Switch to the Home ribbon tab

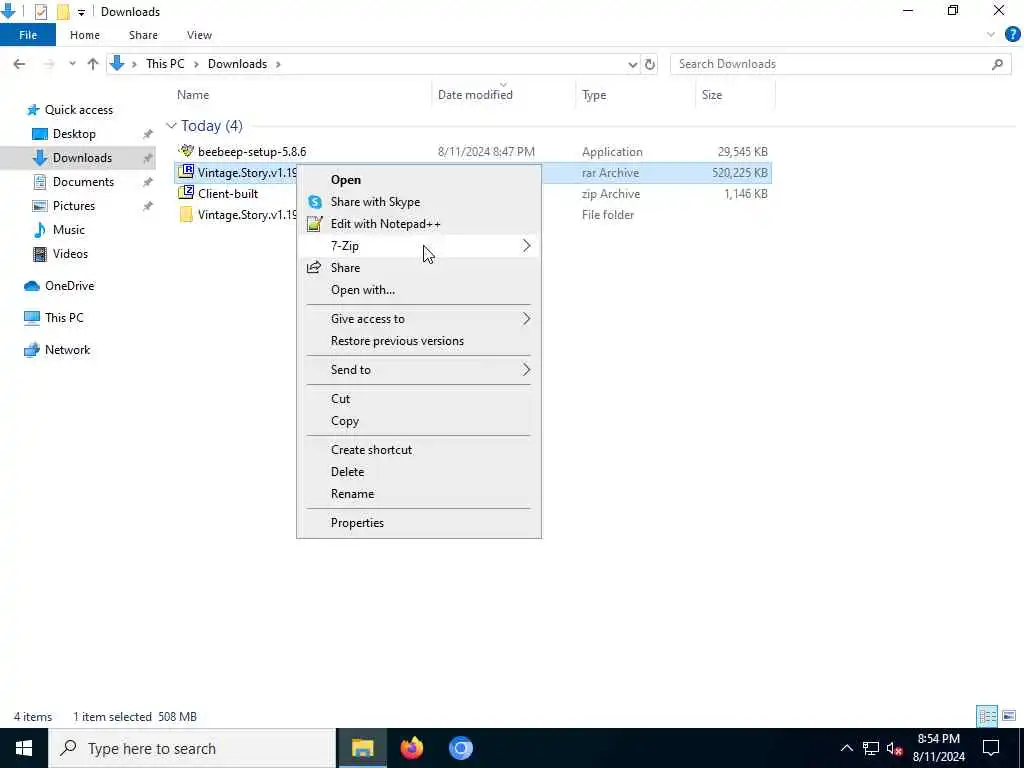pyautogui.click(x=85, y=35)
